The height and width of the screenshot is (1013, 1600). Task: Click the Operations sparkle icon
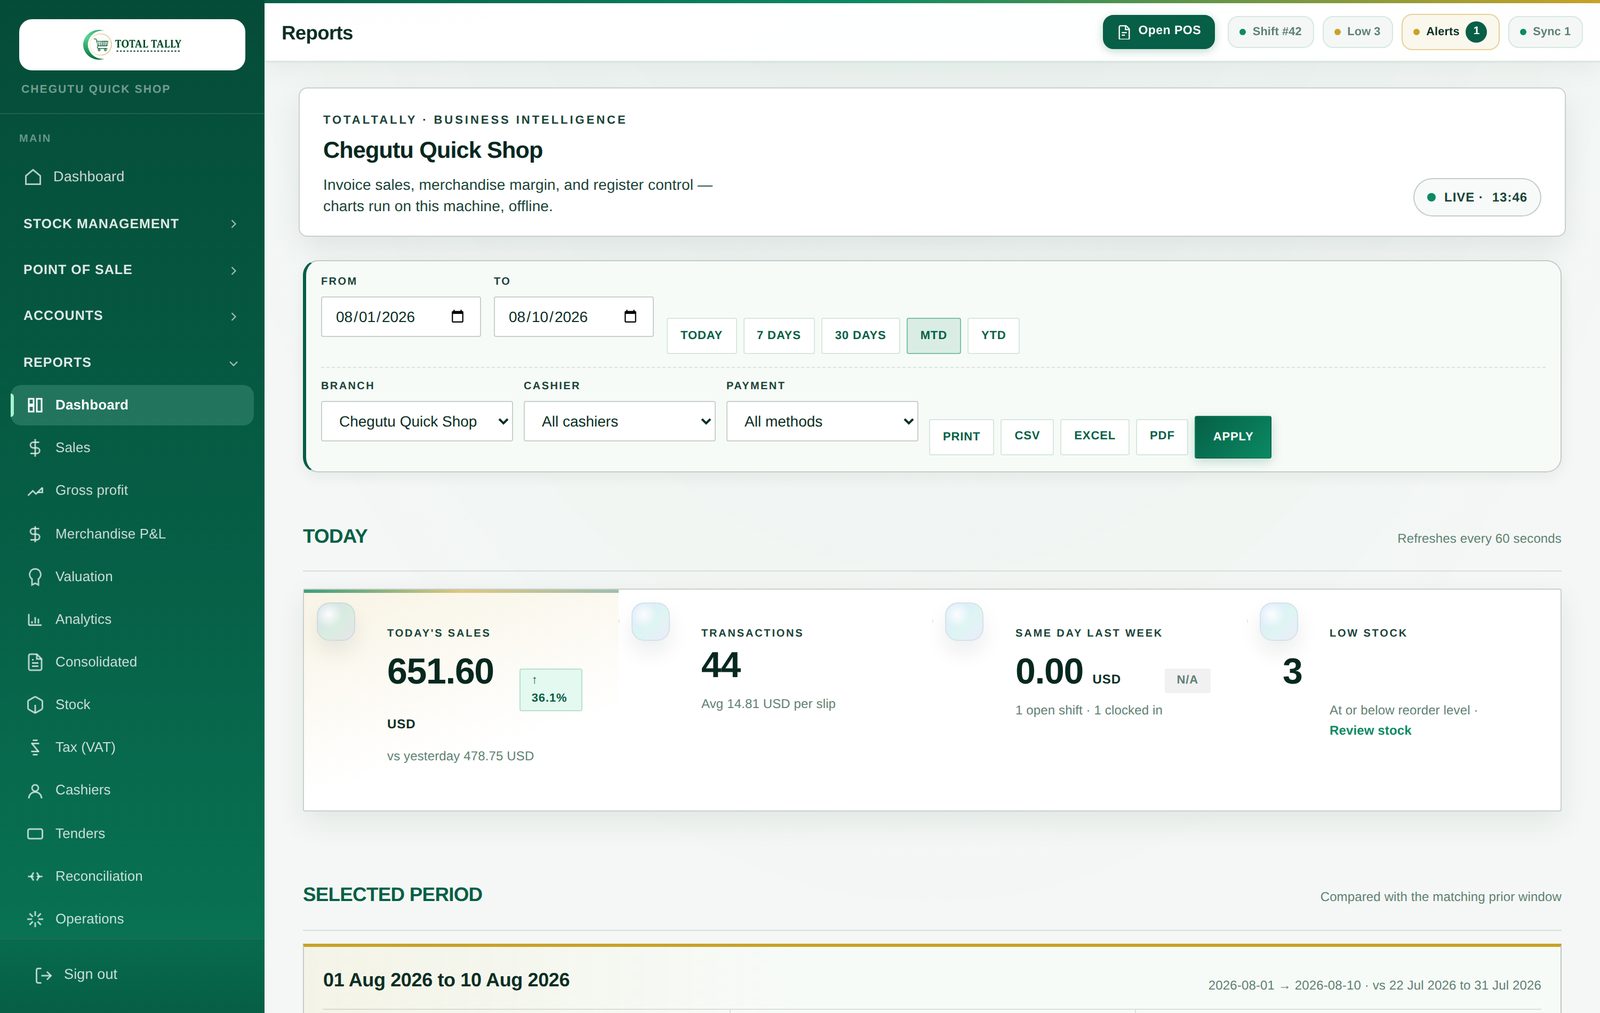(x=35, y=919)
